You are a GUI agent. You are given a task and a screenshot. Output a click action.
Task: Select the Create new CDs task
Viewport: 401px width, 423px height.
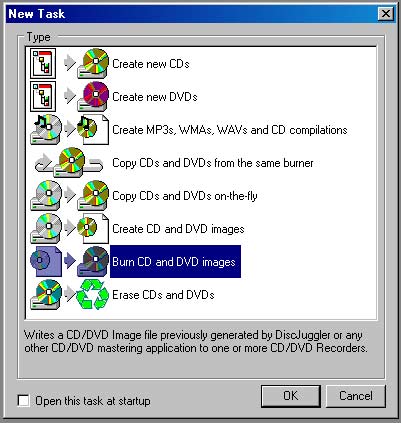click(151, 63)
